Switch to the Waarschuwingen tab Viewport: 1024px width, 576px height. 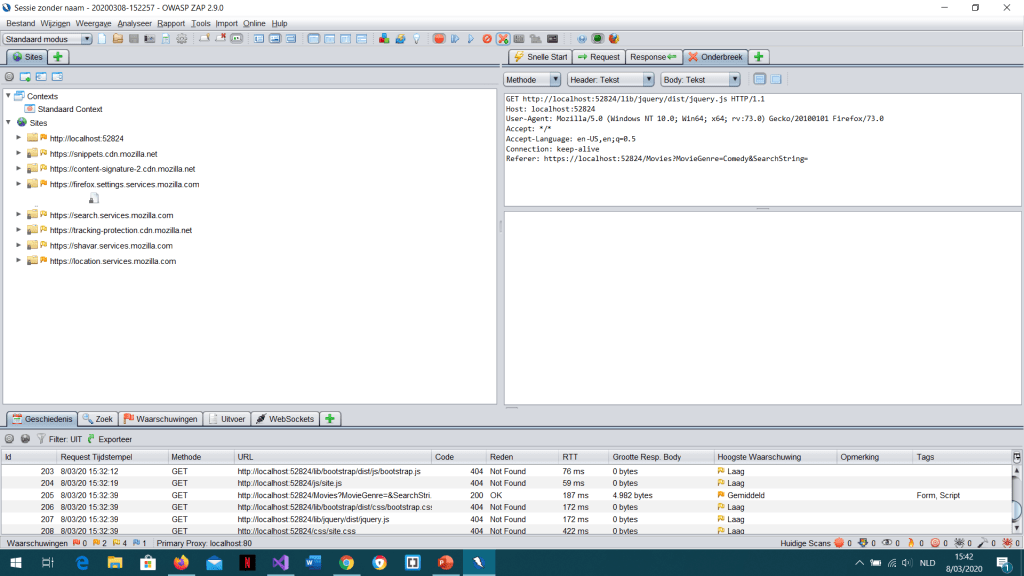coord(161,419)
